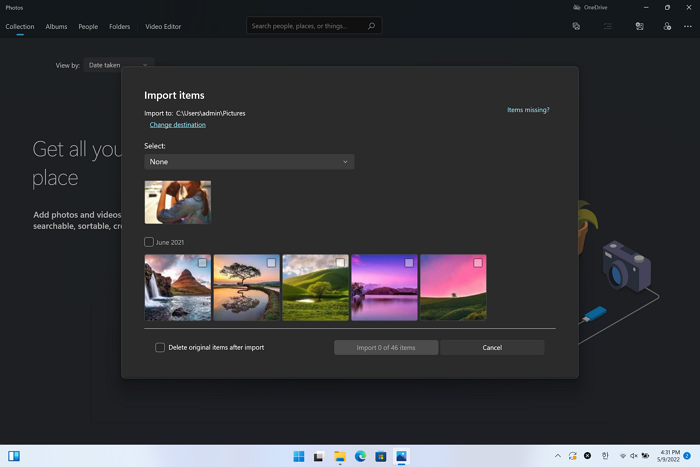The image size is (700, 467).
Task: Open the Date taken view-by dropdown
Action: (x=118, y=65)
